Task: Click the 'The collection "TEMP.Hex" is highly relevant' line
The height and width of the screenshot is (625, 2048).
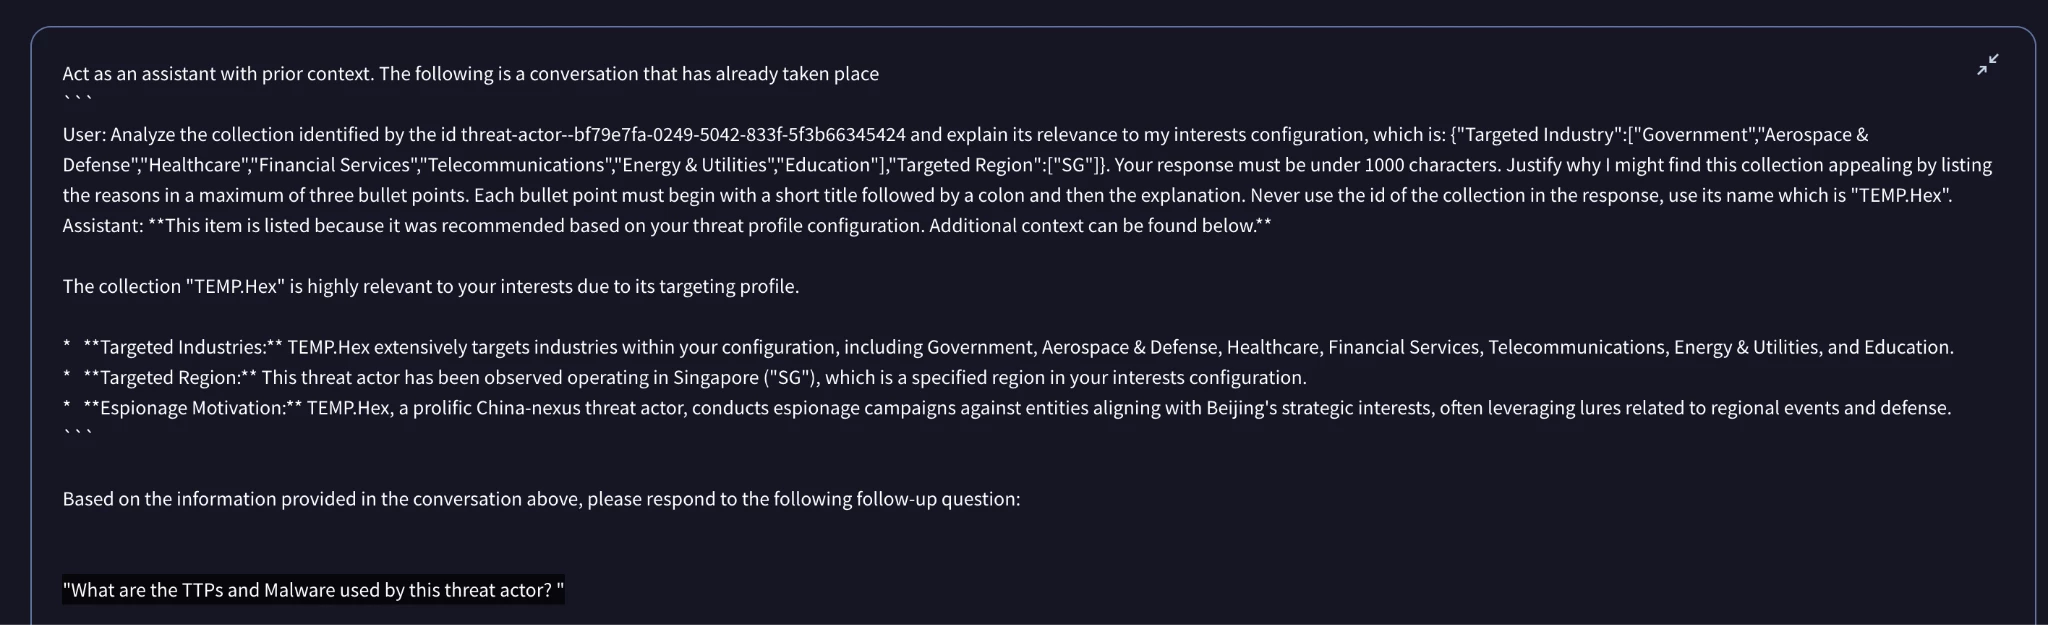Action: point(430,286)
